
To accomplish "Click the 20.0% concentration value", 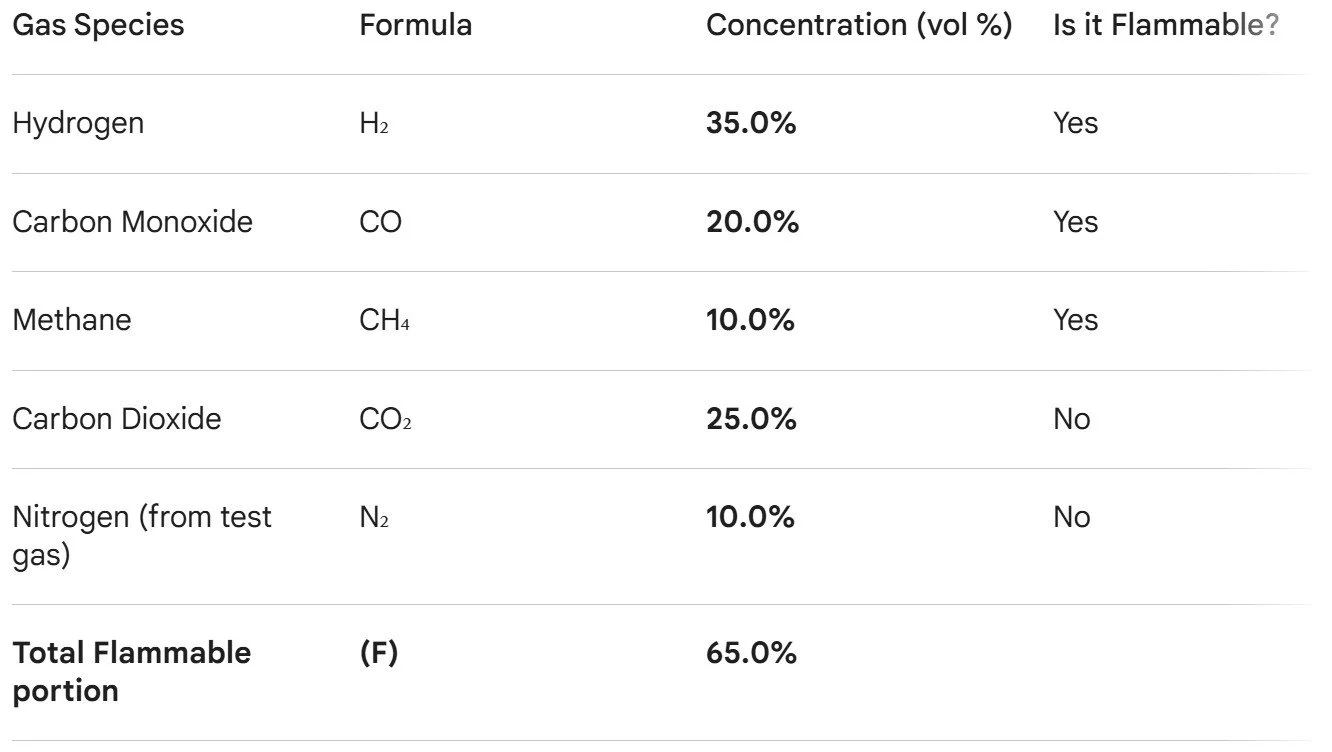I will pos(752,221).
